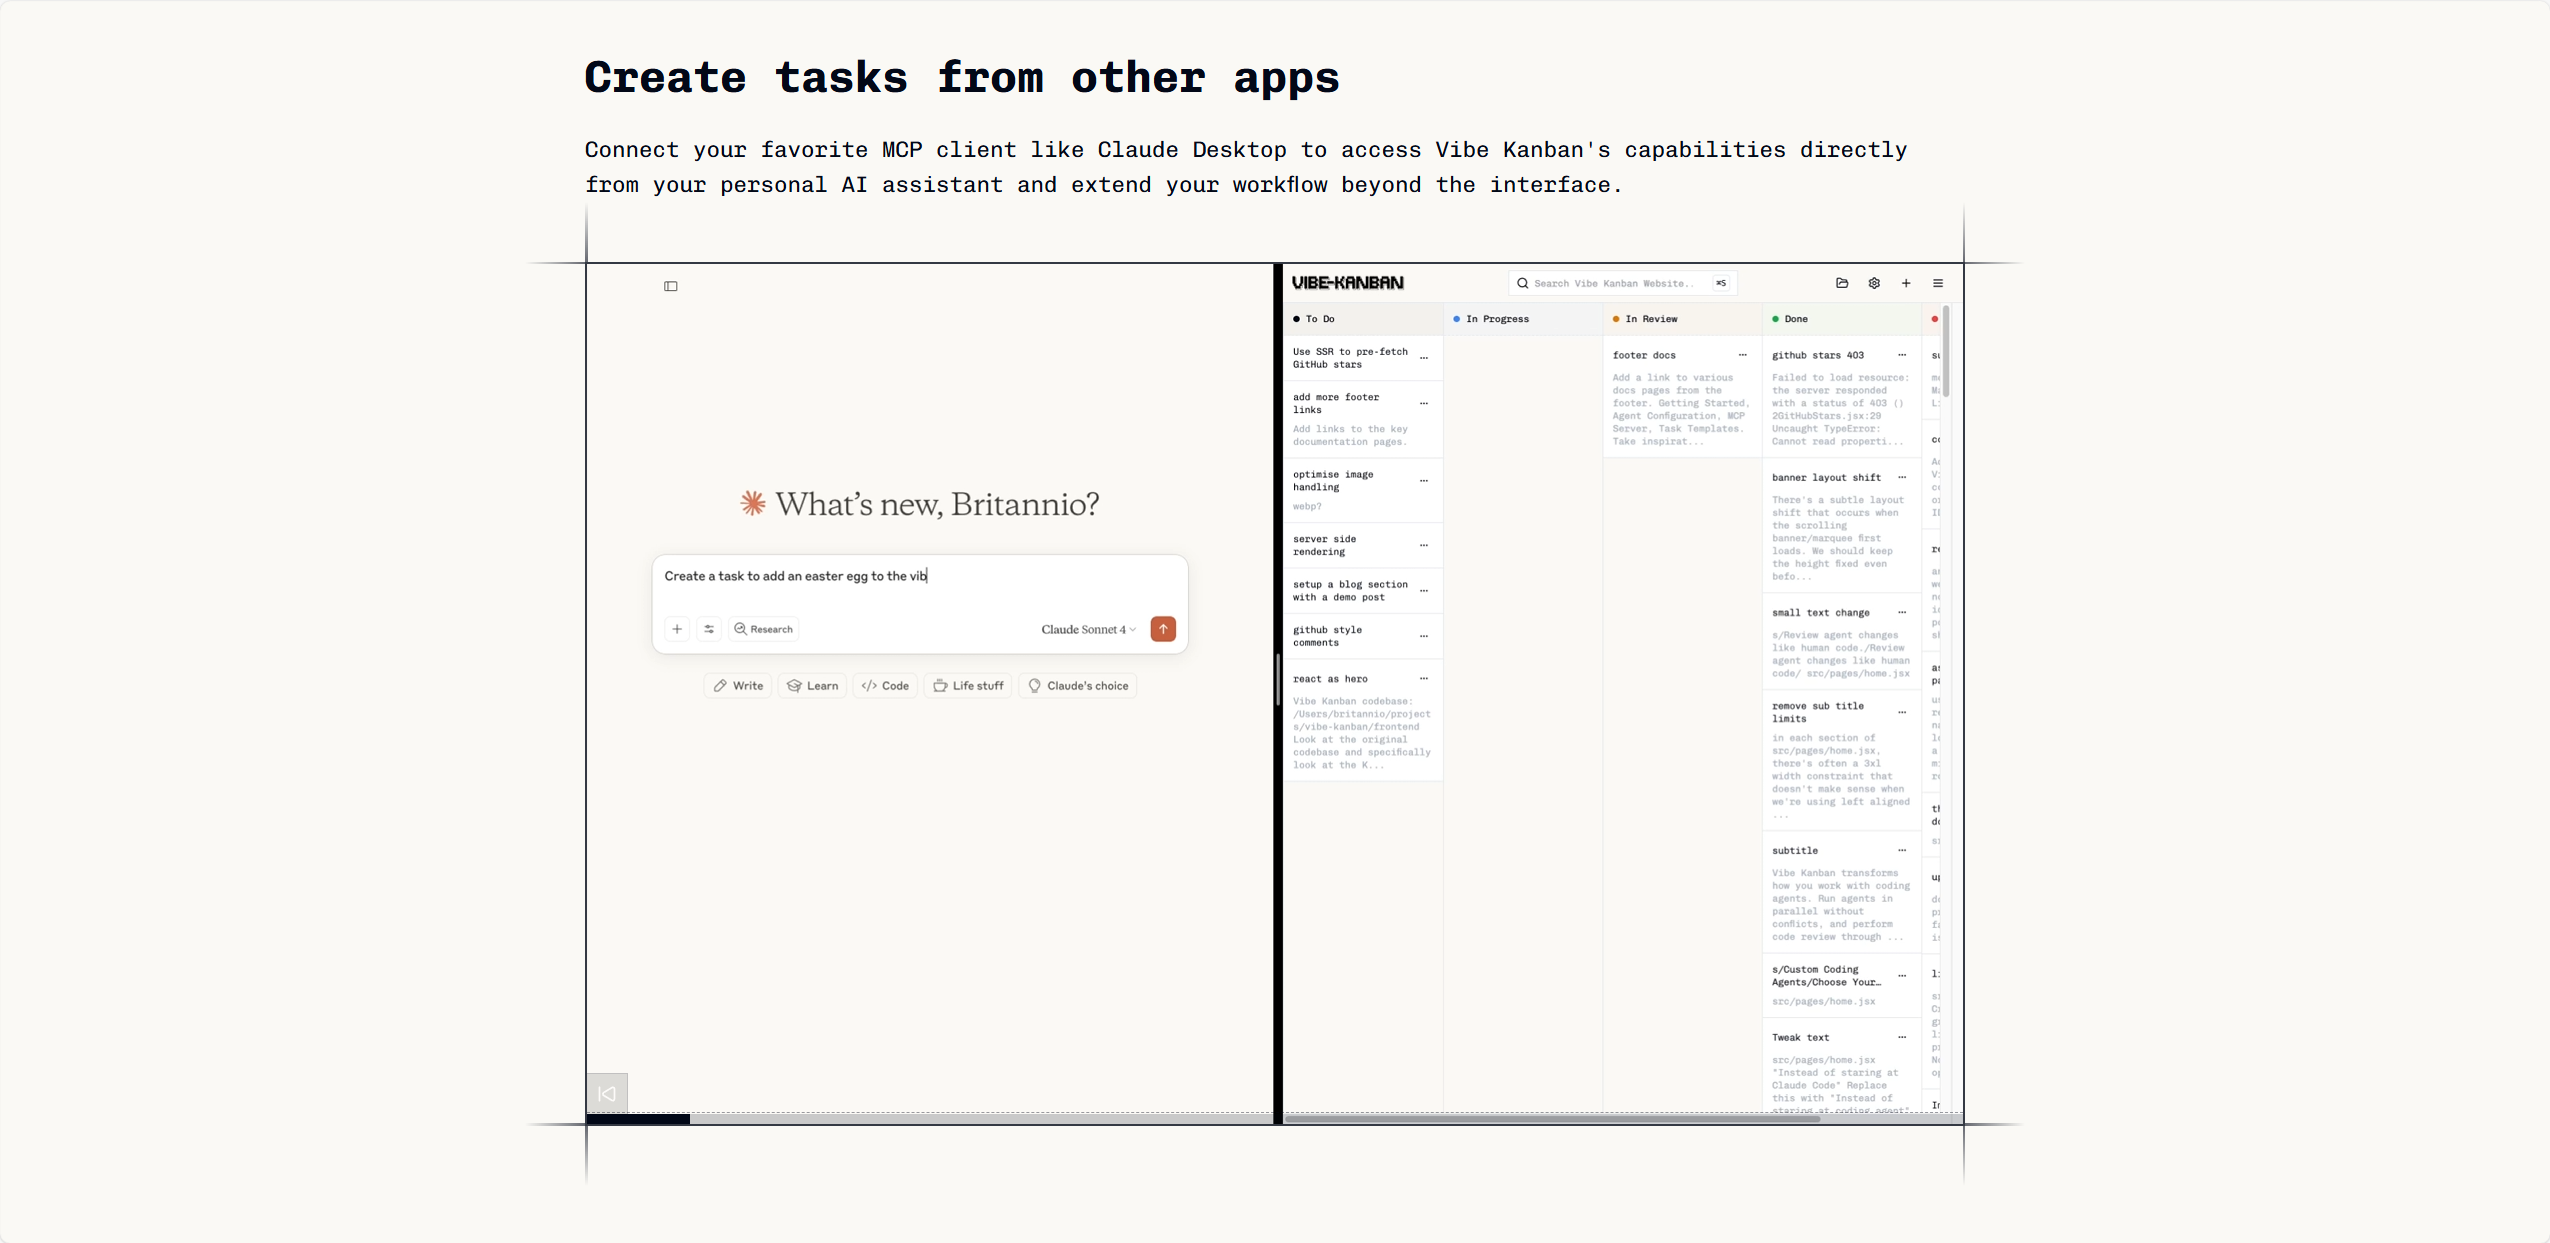Click the Research button

tap(764, 629)
